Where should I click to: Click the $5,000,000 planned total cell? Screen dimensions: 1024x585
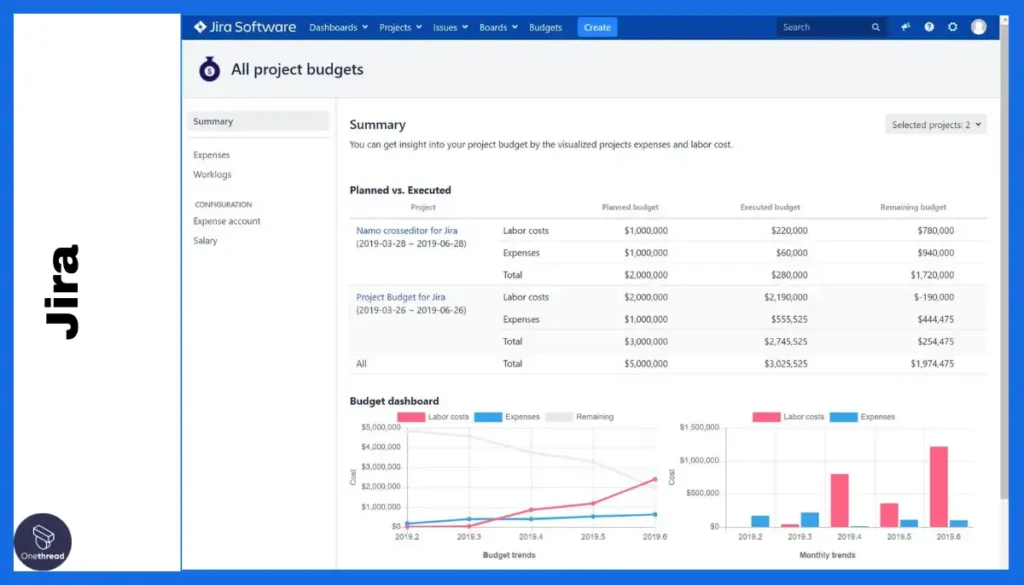coord(646,364)
